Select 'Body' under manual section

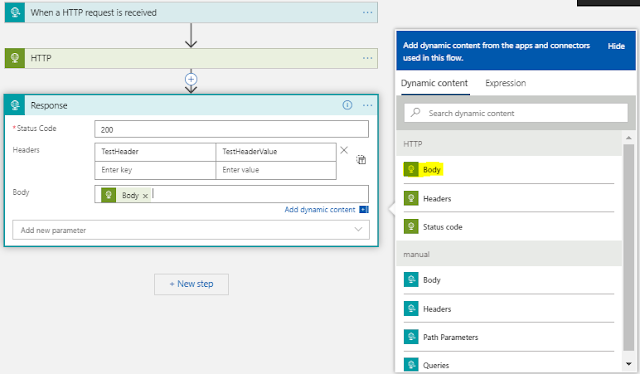pyautogui.click(x=432, y=280)
